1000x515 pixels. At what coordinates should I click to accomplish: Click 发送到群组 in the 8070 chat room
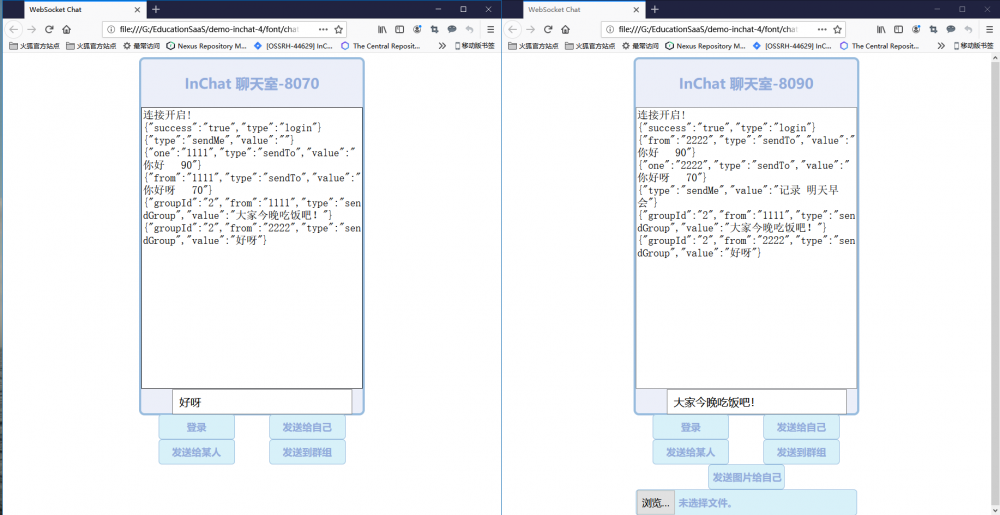point(307,452)
